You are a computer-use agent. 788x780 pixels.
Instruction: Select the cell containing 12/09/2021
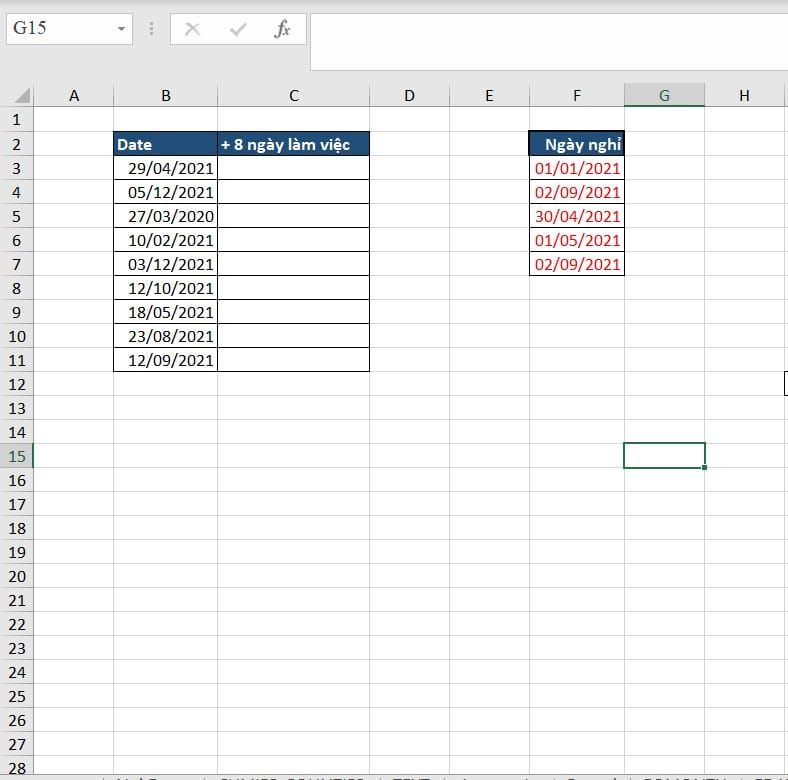(165, 360)
